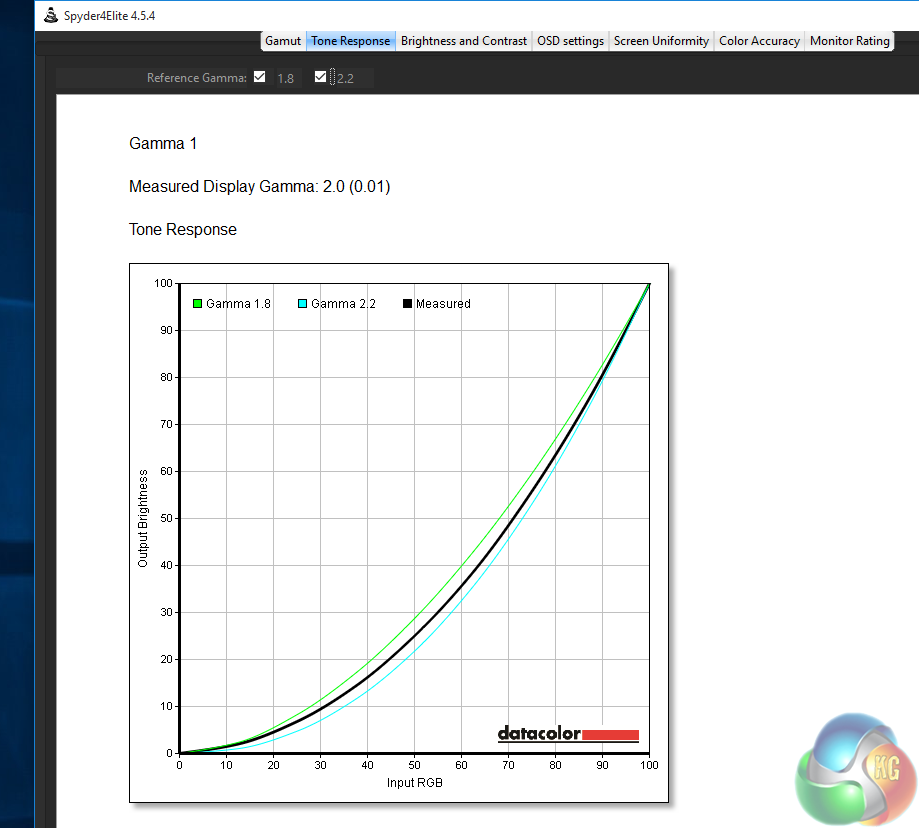Screen dimensions: 919x828
Task: Open the Color Accuracy tab
Action: (759, 41)
